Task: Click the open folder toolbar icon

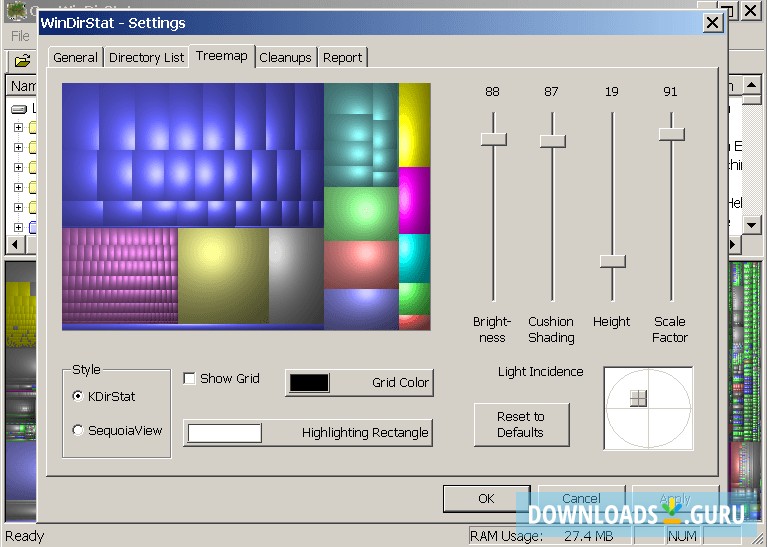Action: point(23,61)
